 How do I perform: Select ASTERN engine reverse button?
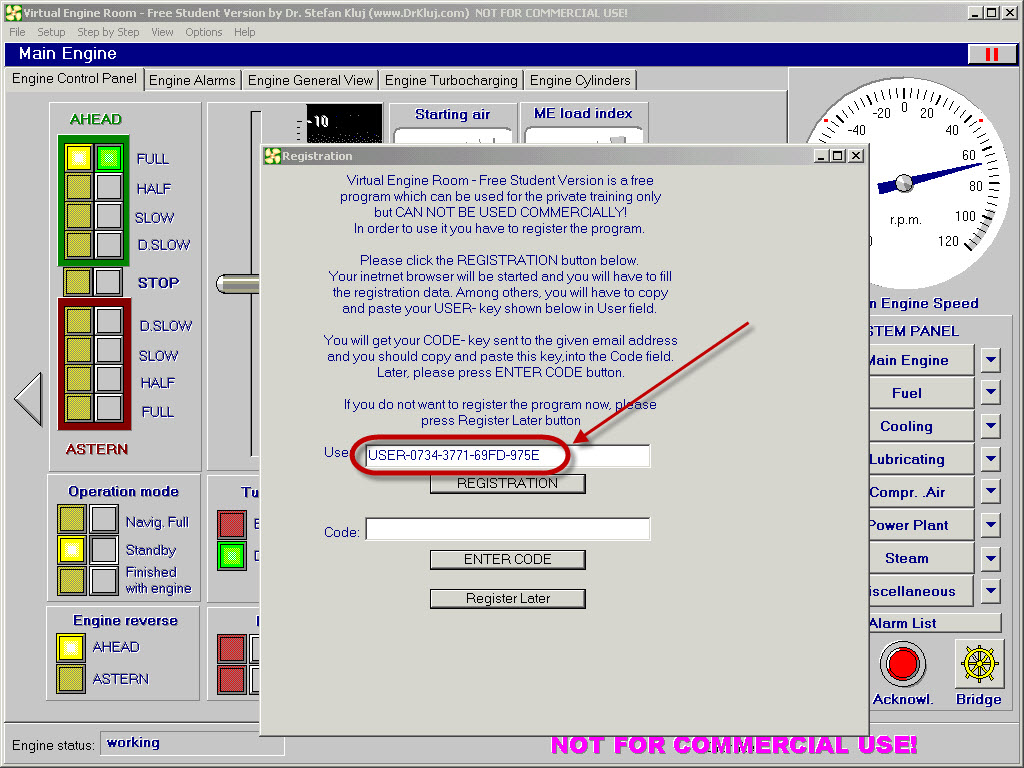pyautogui.click(x=72, y=679)
